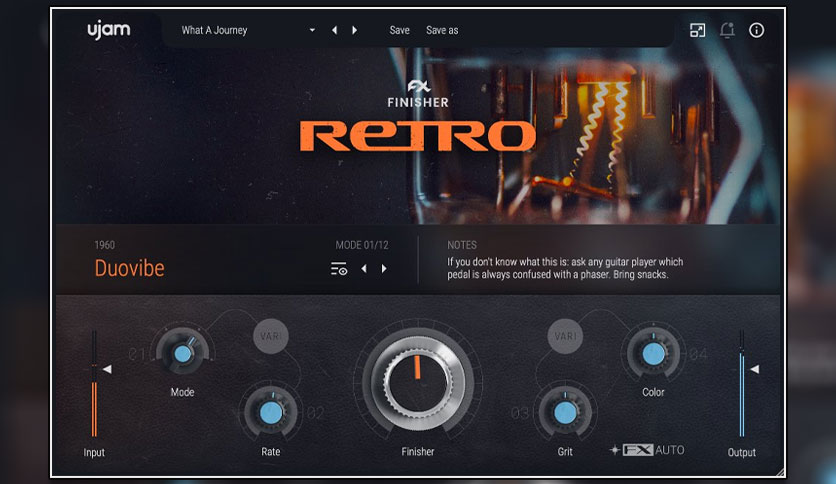Open the info icon

point(756,30)
